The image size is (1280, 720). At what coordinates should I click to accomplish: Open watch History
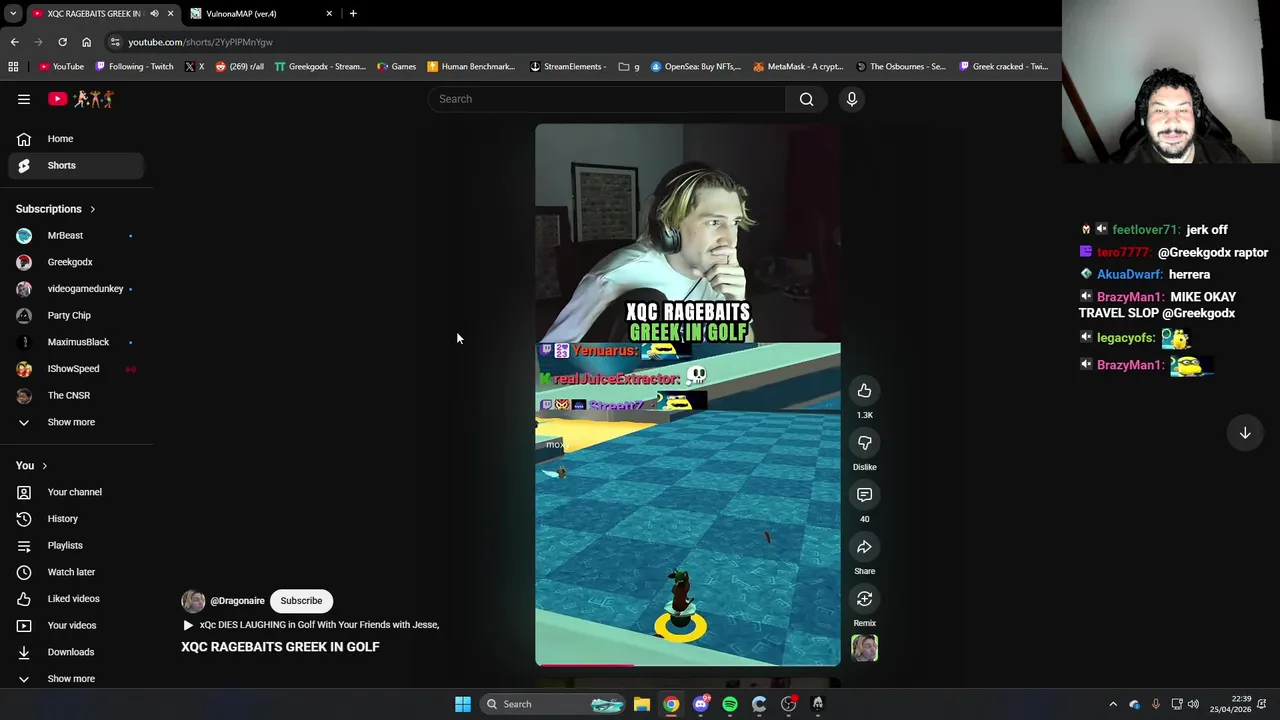click(76, 519)
